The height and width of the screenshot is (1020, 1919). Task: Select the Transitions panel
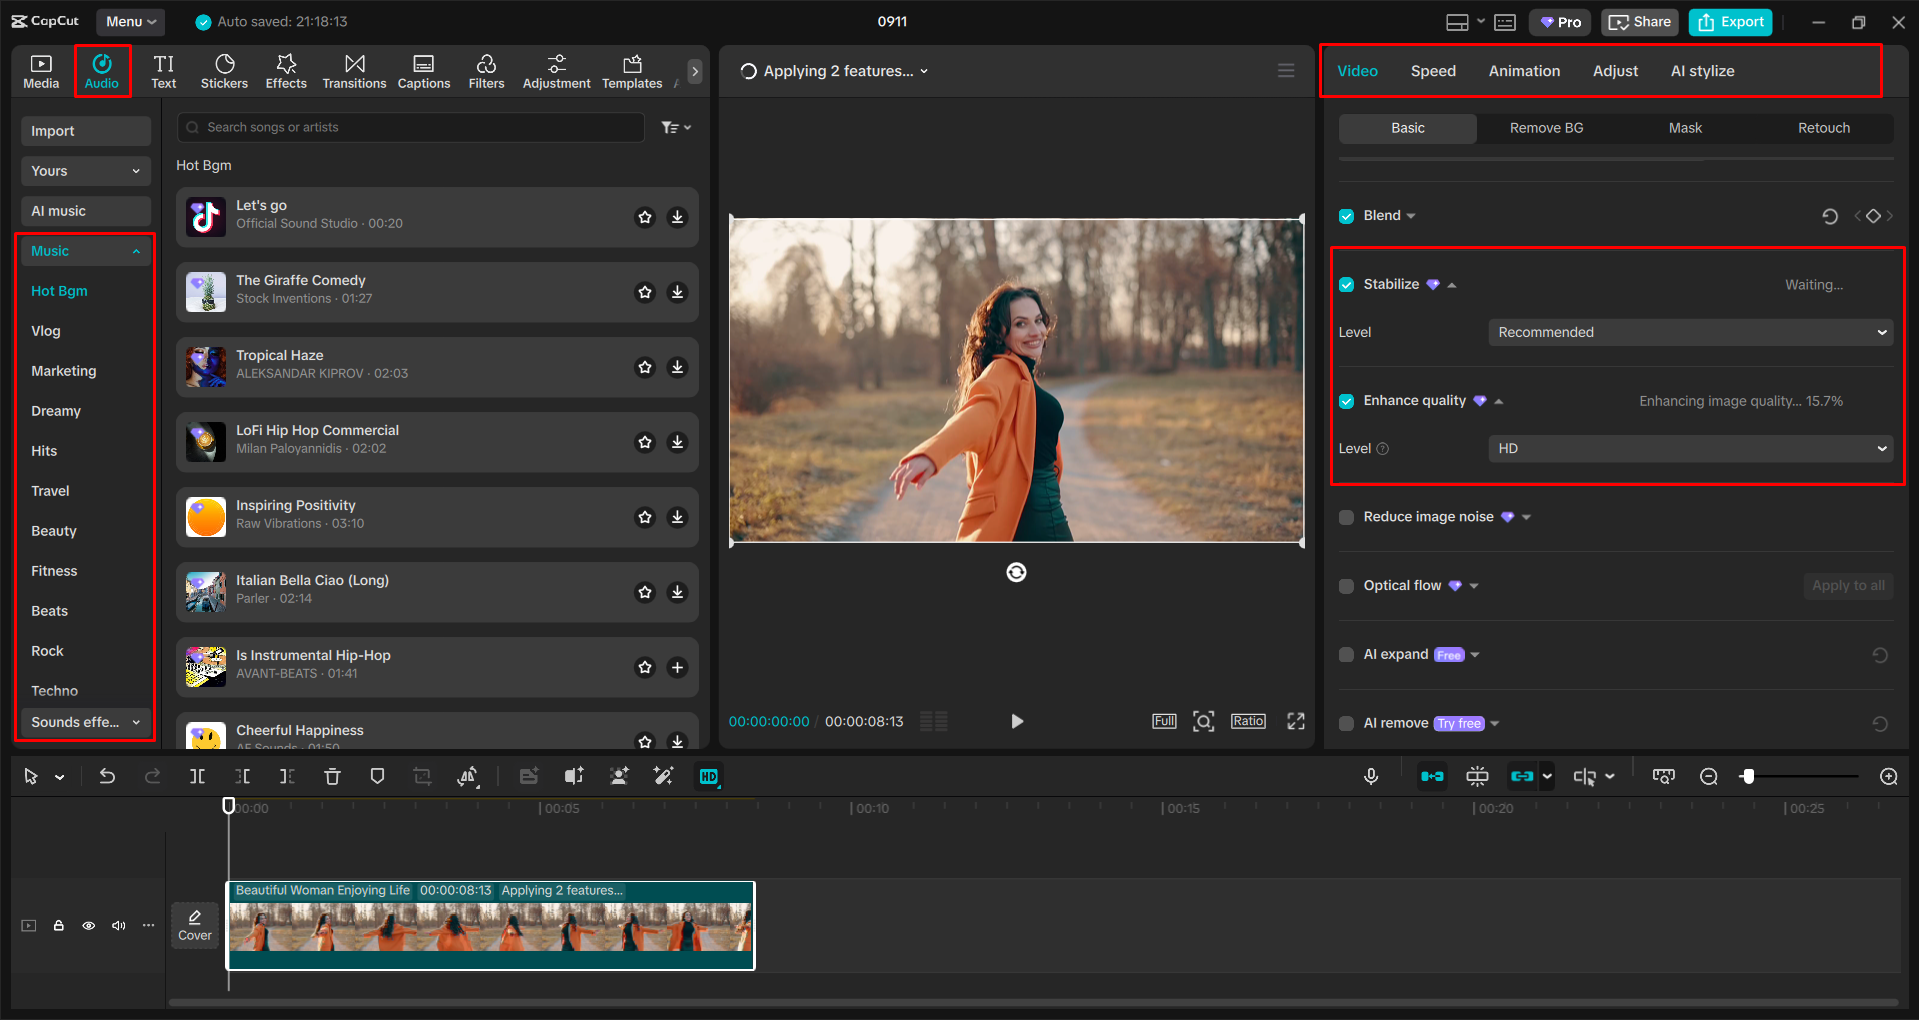[x=354, y=70]
